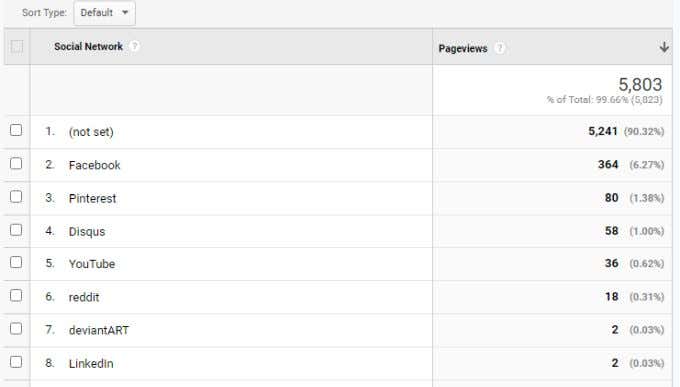The image size is (680, 387).
Task: Open the deviantART network entry
Action: (x=99, y=330)
